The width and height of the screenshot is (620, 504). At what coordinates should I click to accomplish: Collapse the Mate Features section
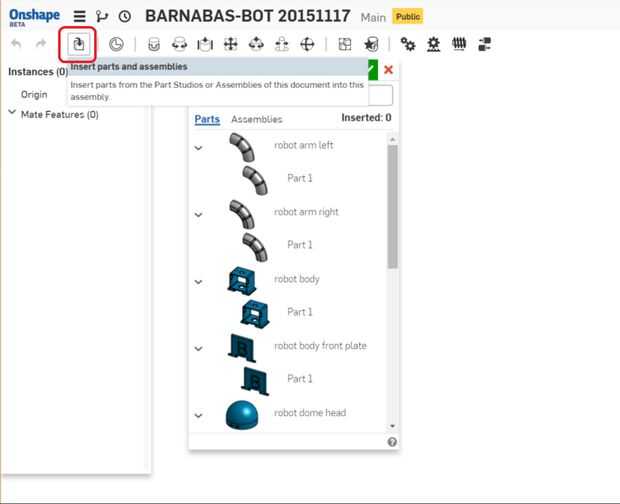(12, 112)
